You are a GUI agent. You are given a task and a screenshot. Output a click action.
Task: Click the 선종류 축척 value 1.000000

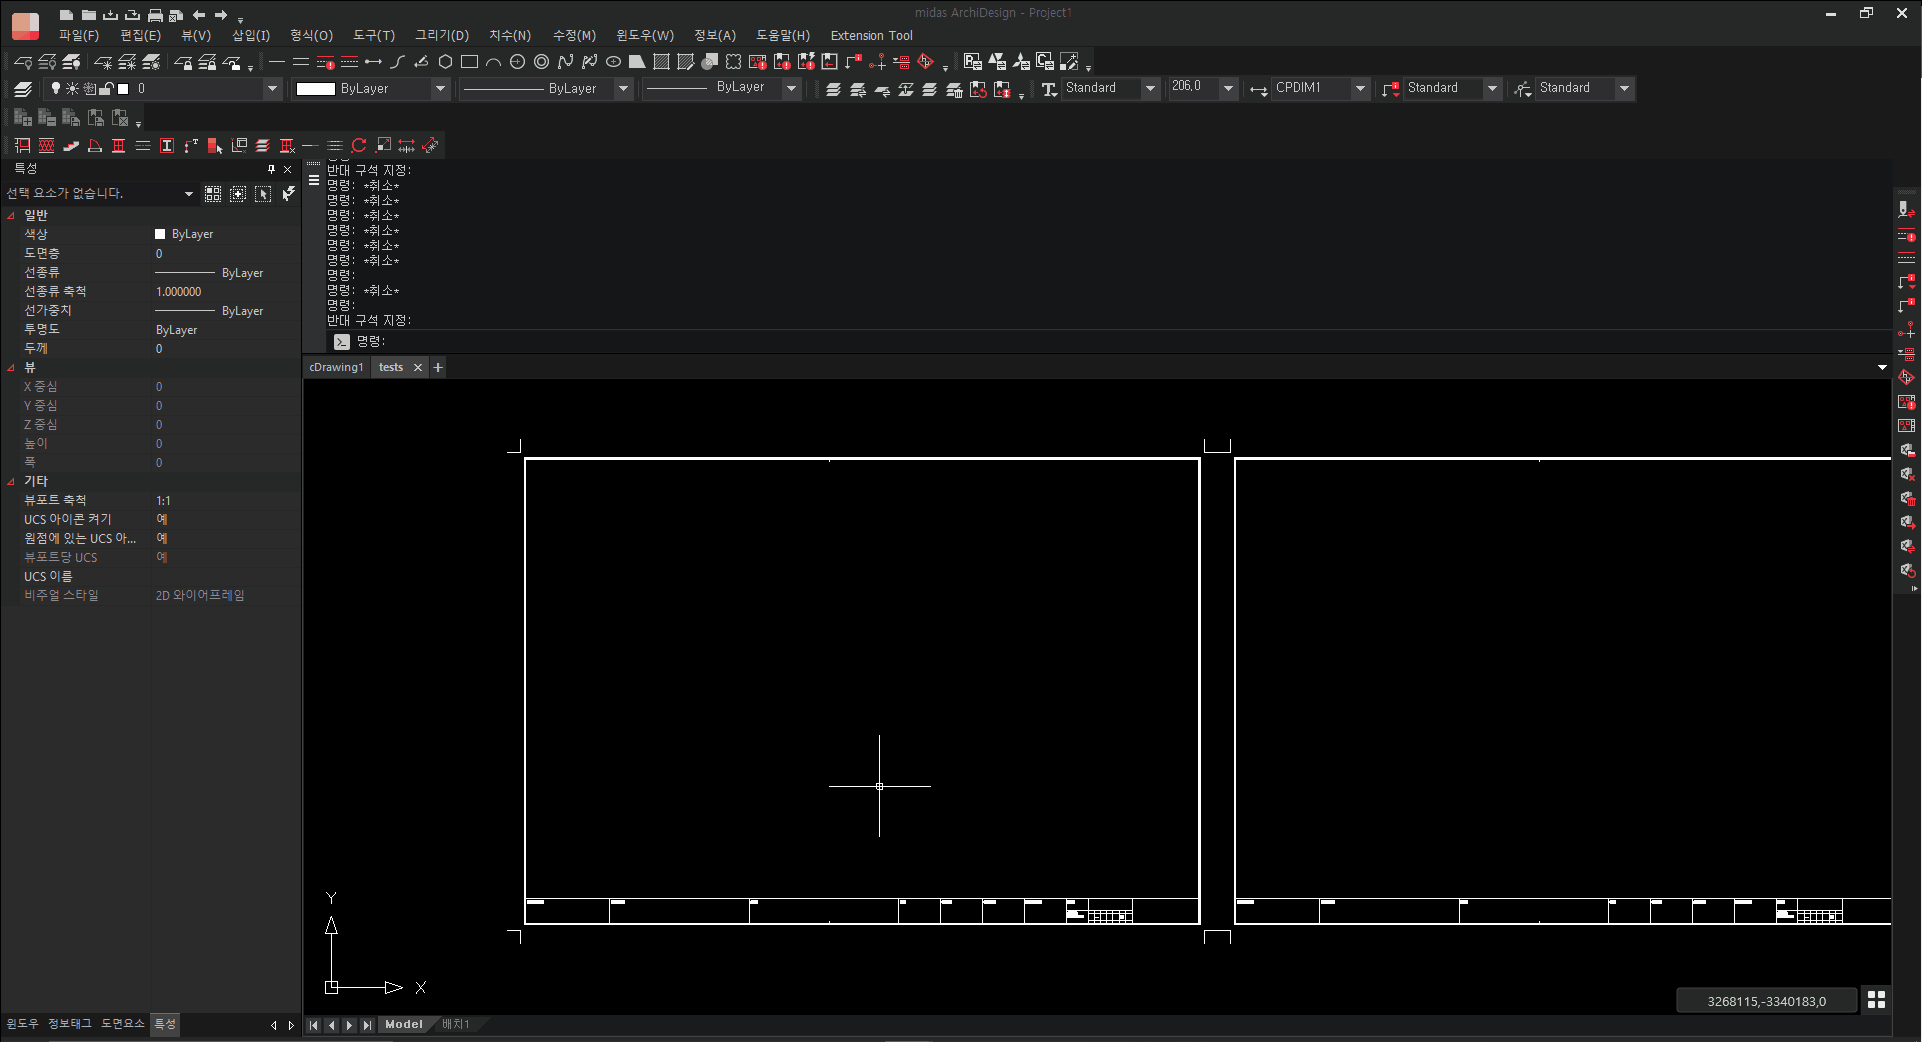point(179,292)
